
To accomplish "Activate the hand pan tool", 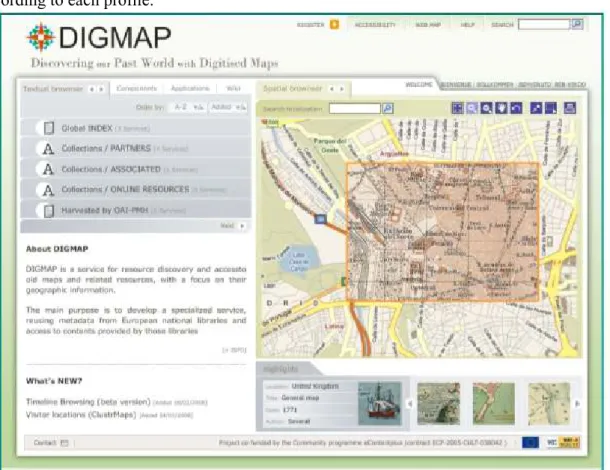I will pos(501,108).
